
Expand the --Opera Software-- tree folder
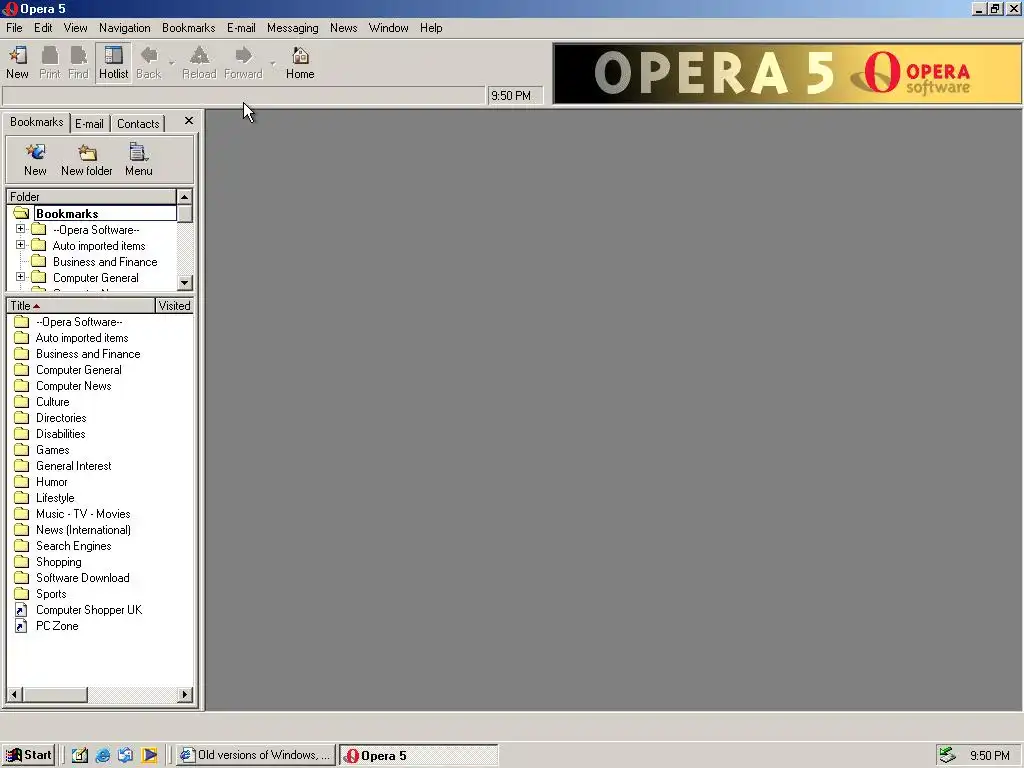click(x=20, y=229)
